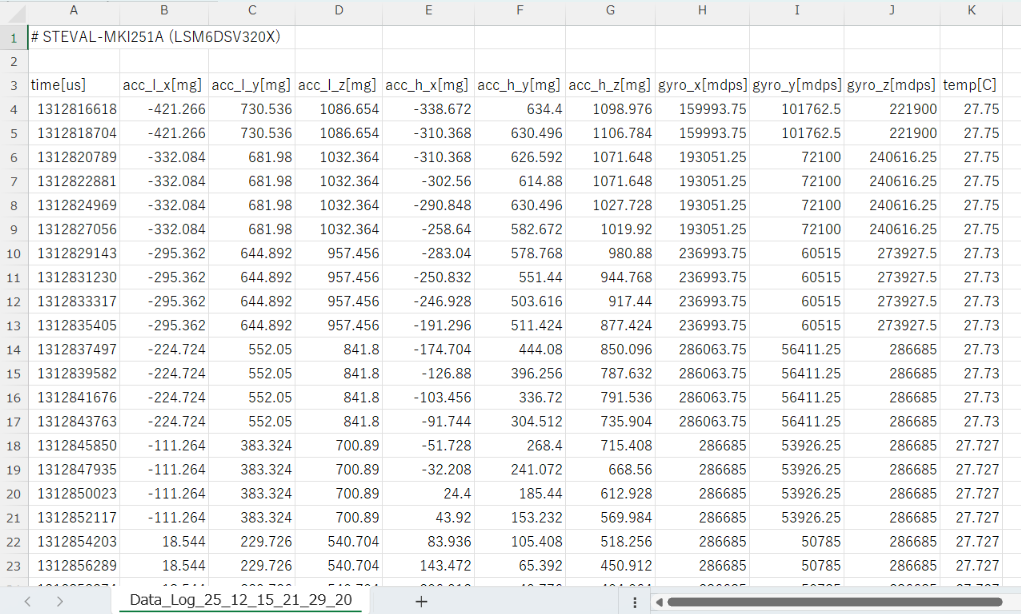Viewport: 1021px width, 614px height.
Task: Select the gyro_x[mdps] header cell
Action: click(x=702, y=84)
